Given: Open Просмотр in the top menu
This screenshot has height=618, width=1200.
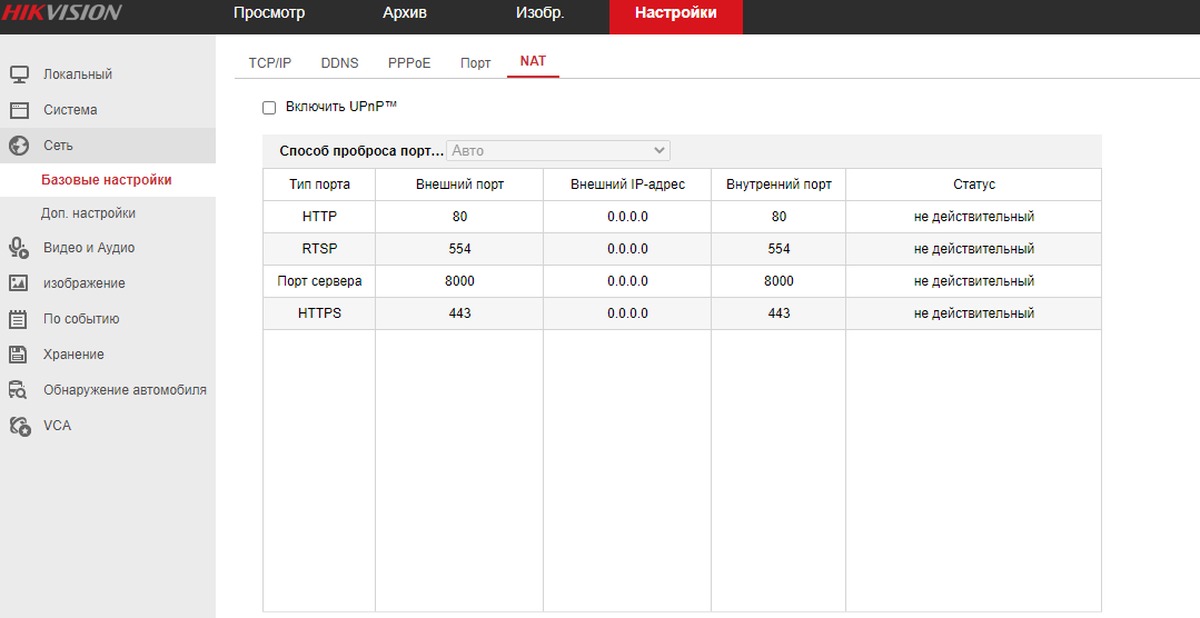Looking at the screenshot, I should (269, 13).
